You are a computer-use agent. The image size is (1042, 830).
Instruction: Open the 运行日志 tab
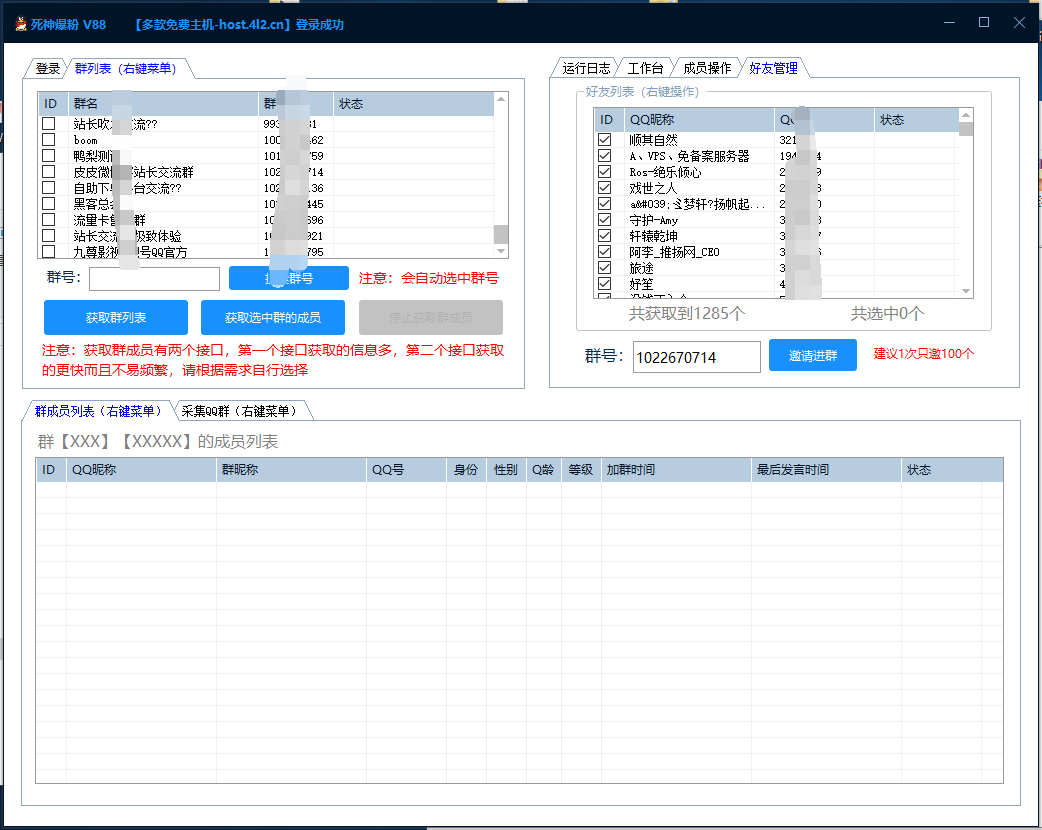(x=586, y=69)
